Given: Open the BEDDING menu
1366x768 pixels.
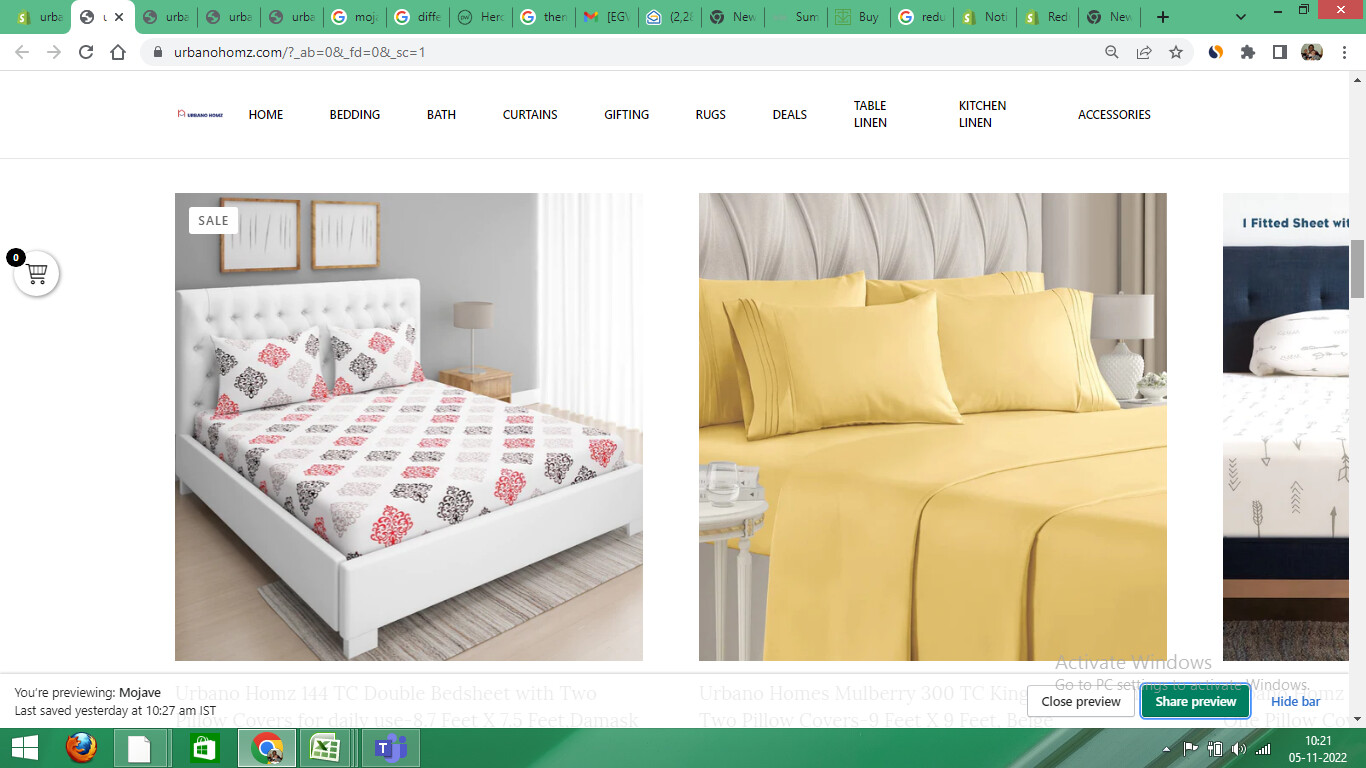Looking at the screenshot, I should [355, 115].
